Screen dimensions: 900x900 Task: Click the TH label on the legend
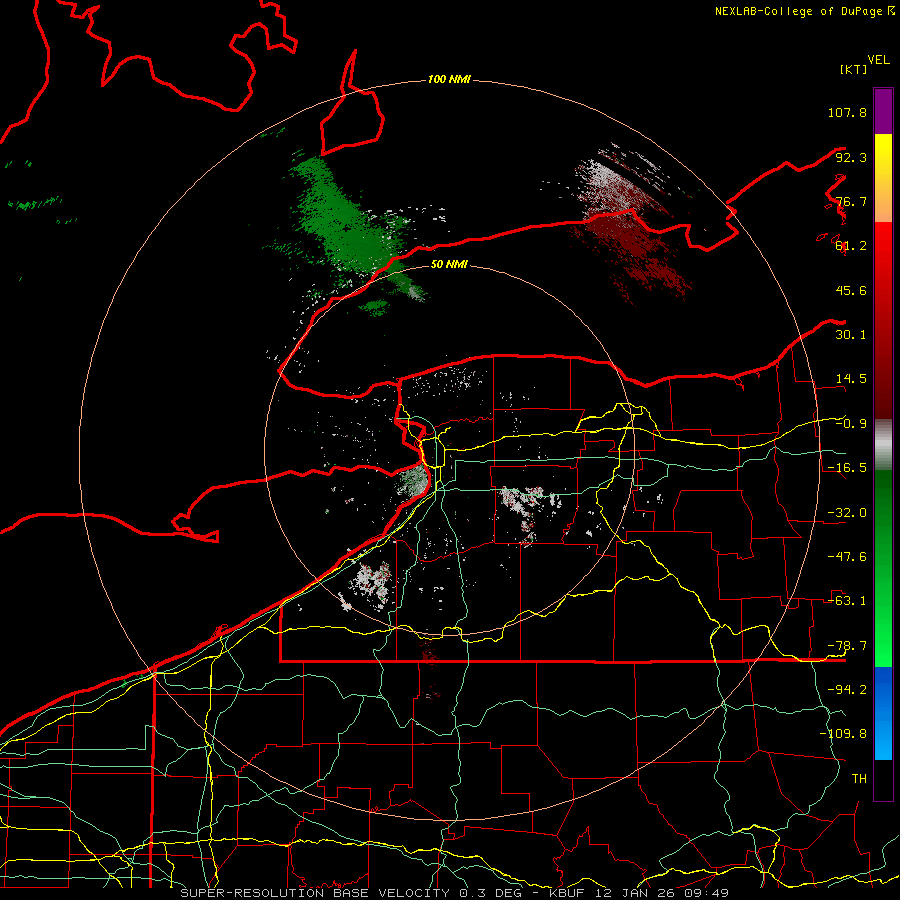pyautogui.click(x=859, y=779)
